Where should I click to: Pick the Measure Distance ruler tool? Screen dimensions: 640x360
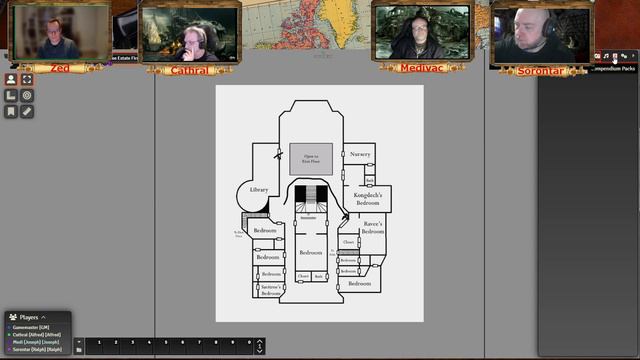click(x=27, y=111)
